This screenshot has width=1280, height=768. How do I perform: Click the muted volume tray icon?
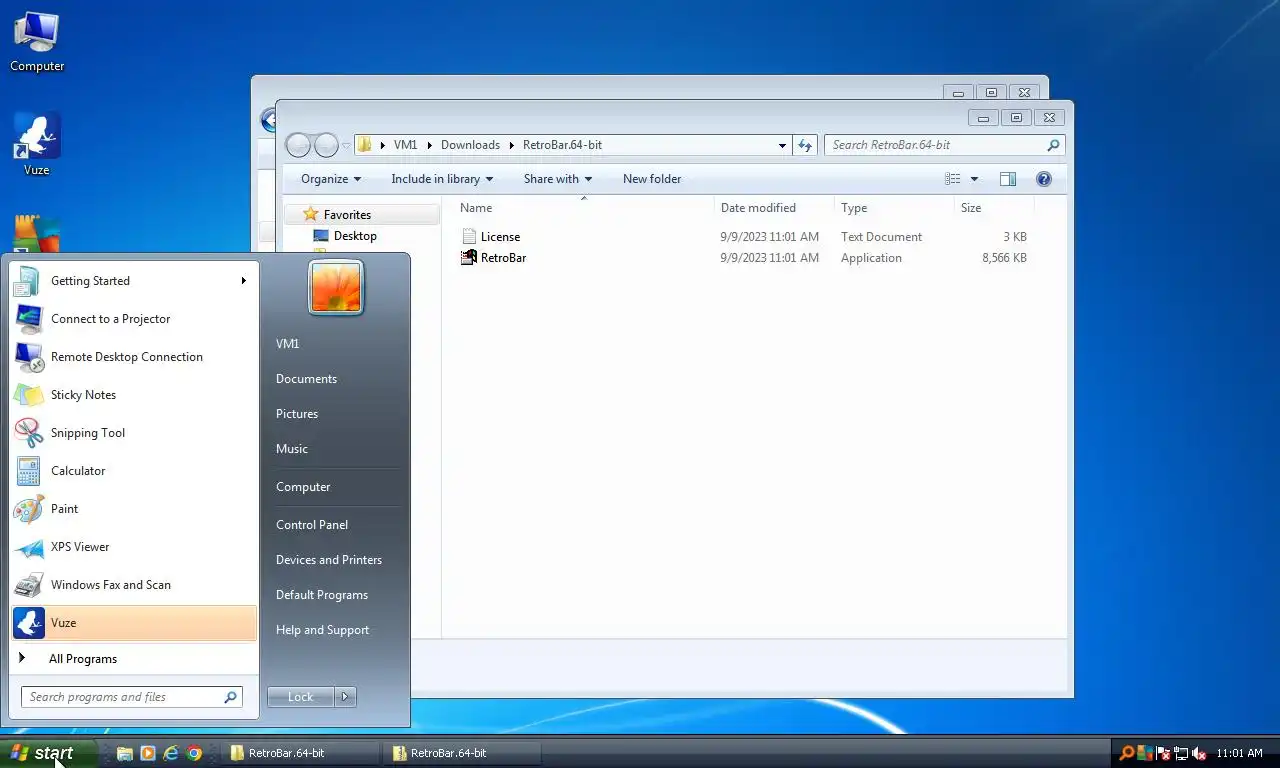coord(1199,753)
